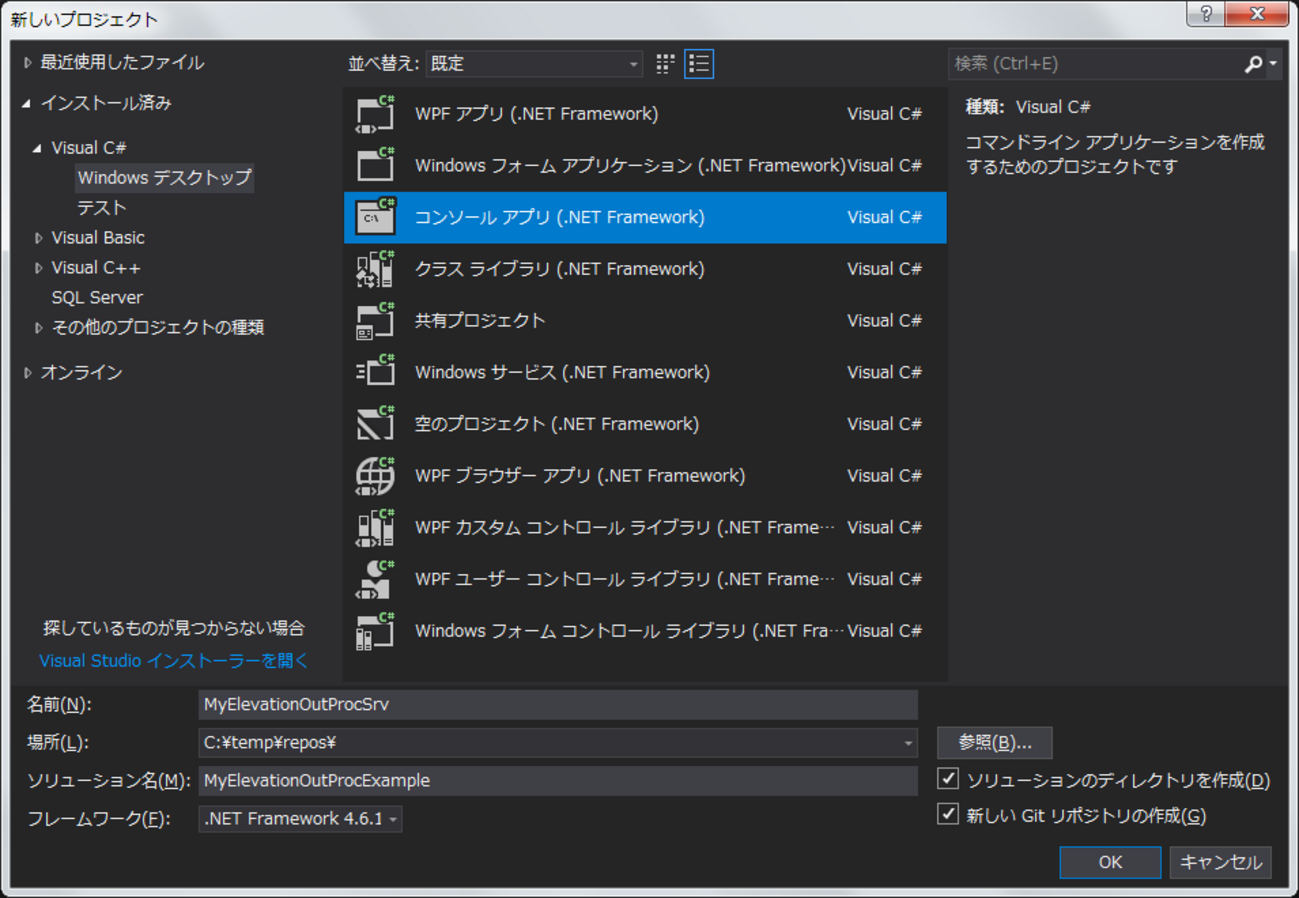This screenshot has width=1299, height=898.
Task: Click the 名前 project name input field
Action: pyautogui.click(x=557, y=705)
